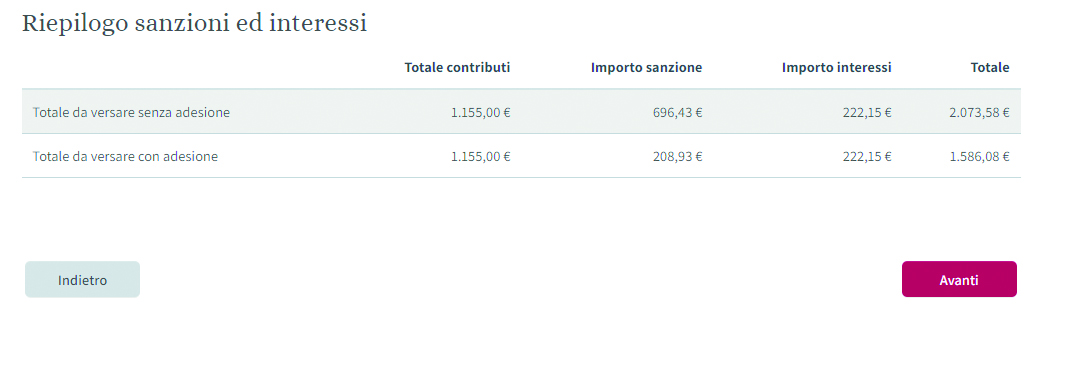
Task: Click the 2.073,58 € total amount
Action: (979, 112)
